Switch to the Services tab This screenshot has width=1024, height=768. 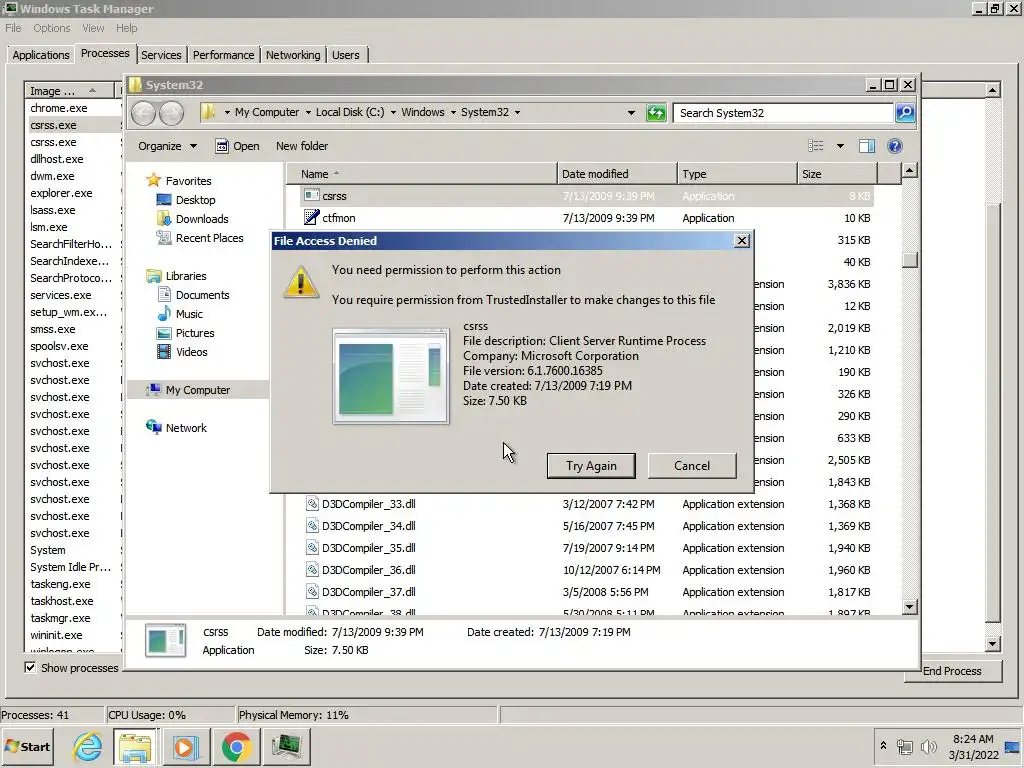click(161, 55)
